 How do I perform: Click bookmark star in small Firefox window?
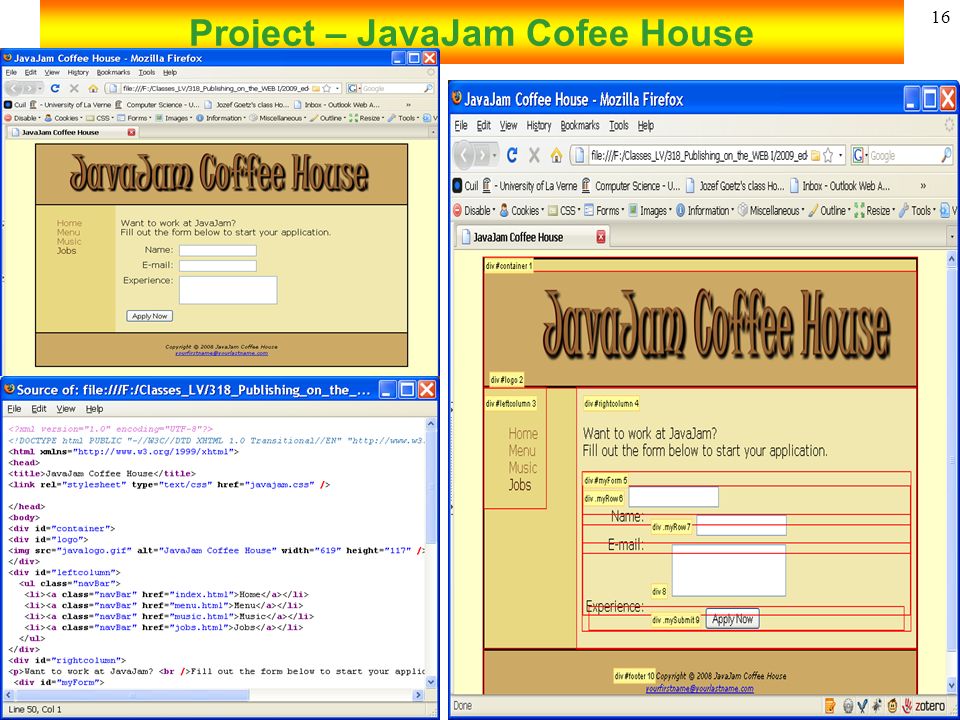pyautogui.click(x=327, y=88)
